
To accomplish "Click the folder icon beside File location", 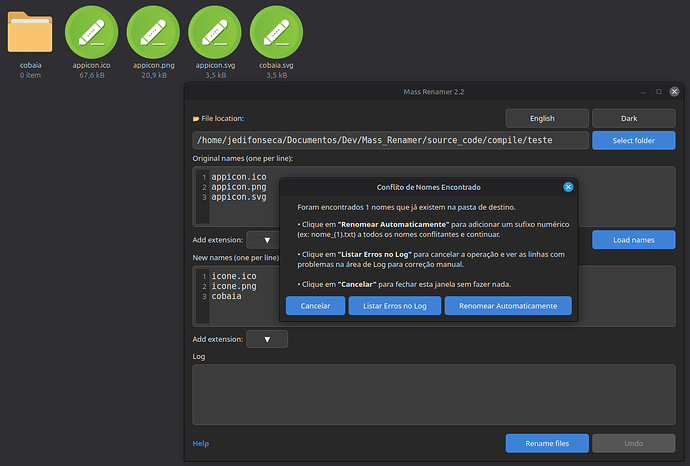I will point(196,119).
